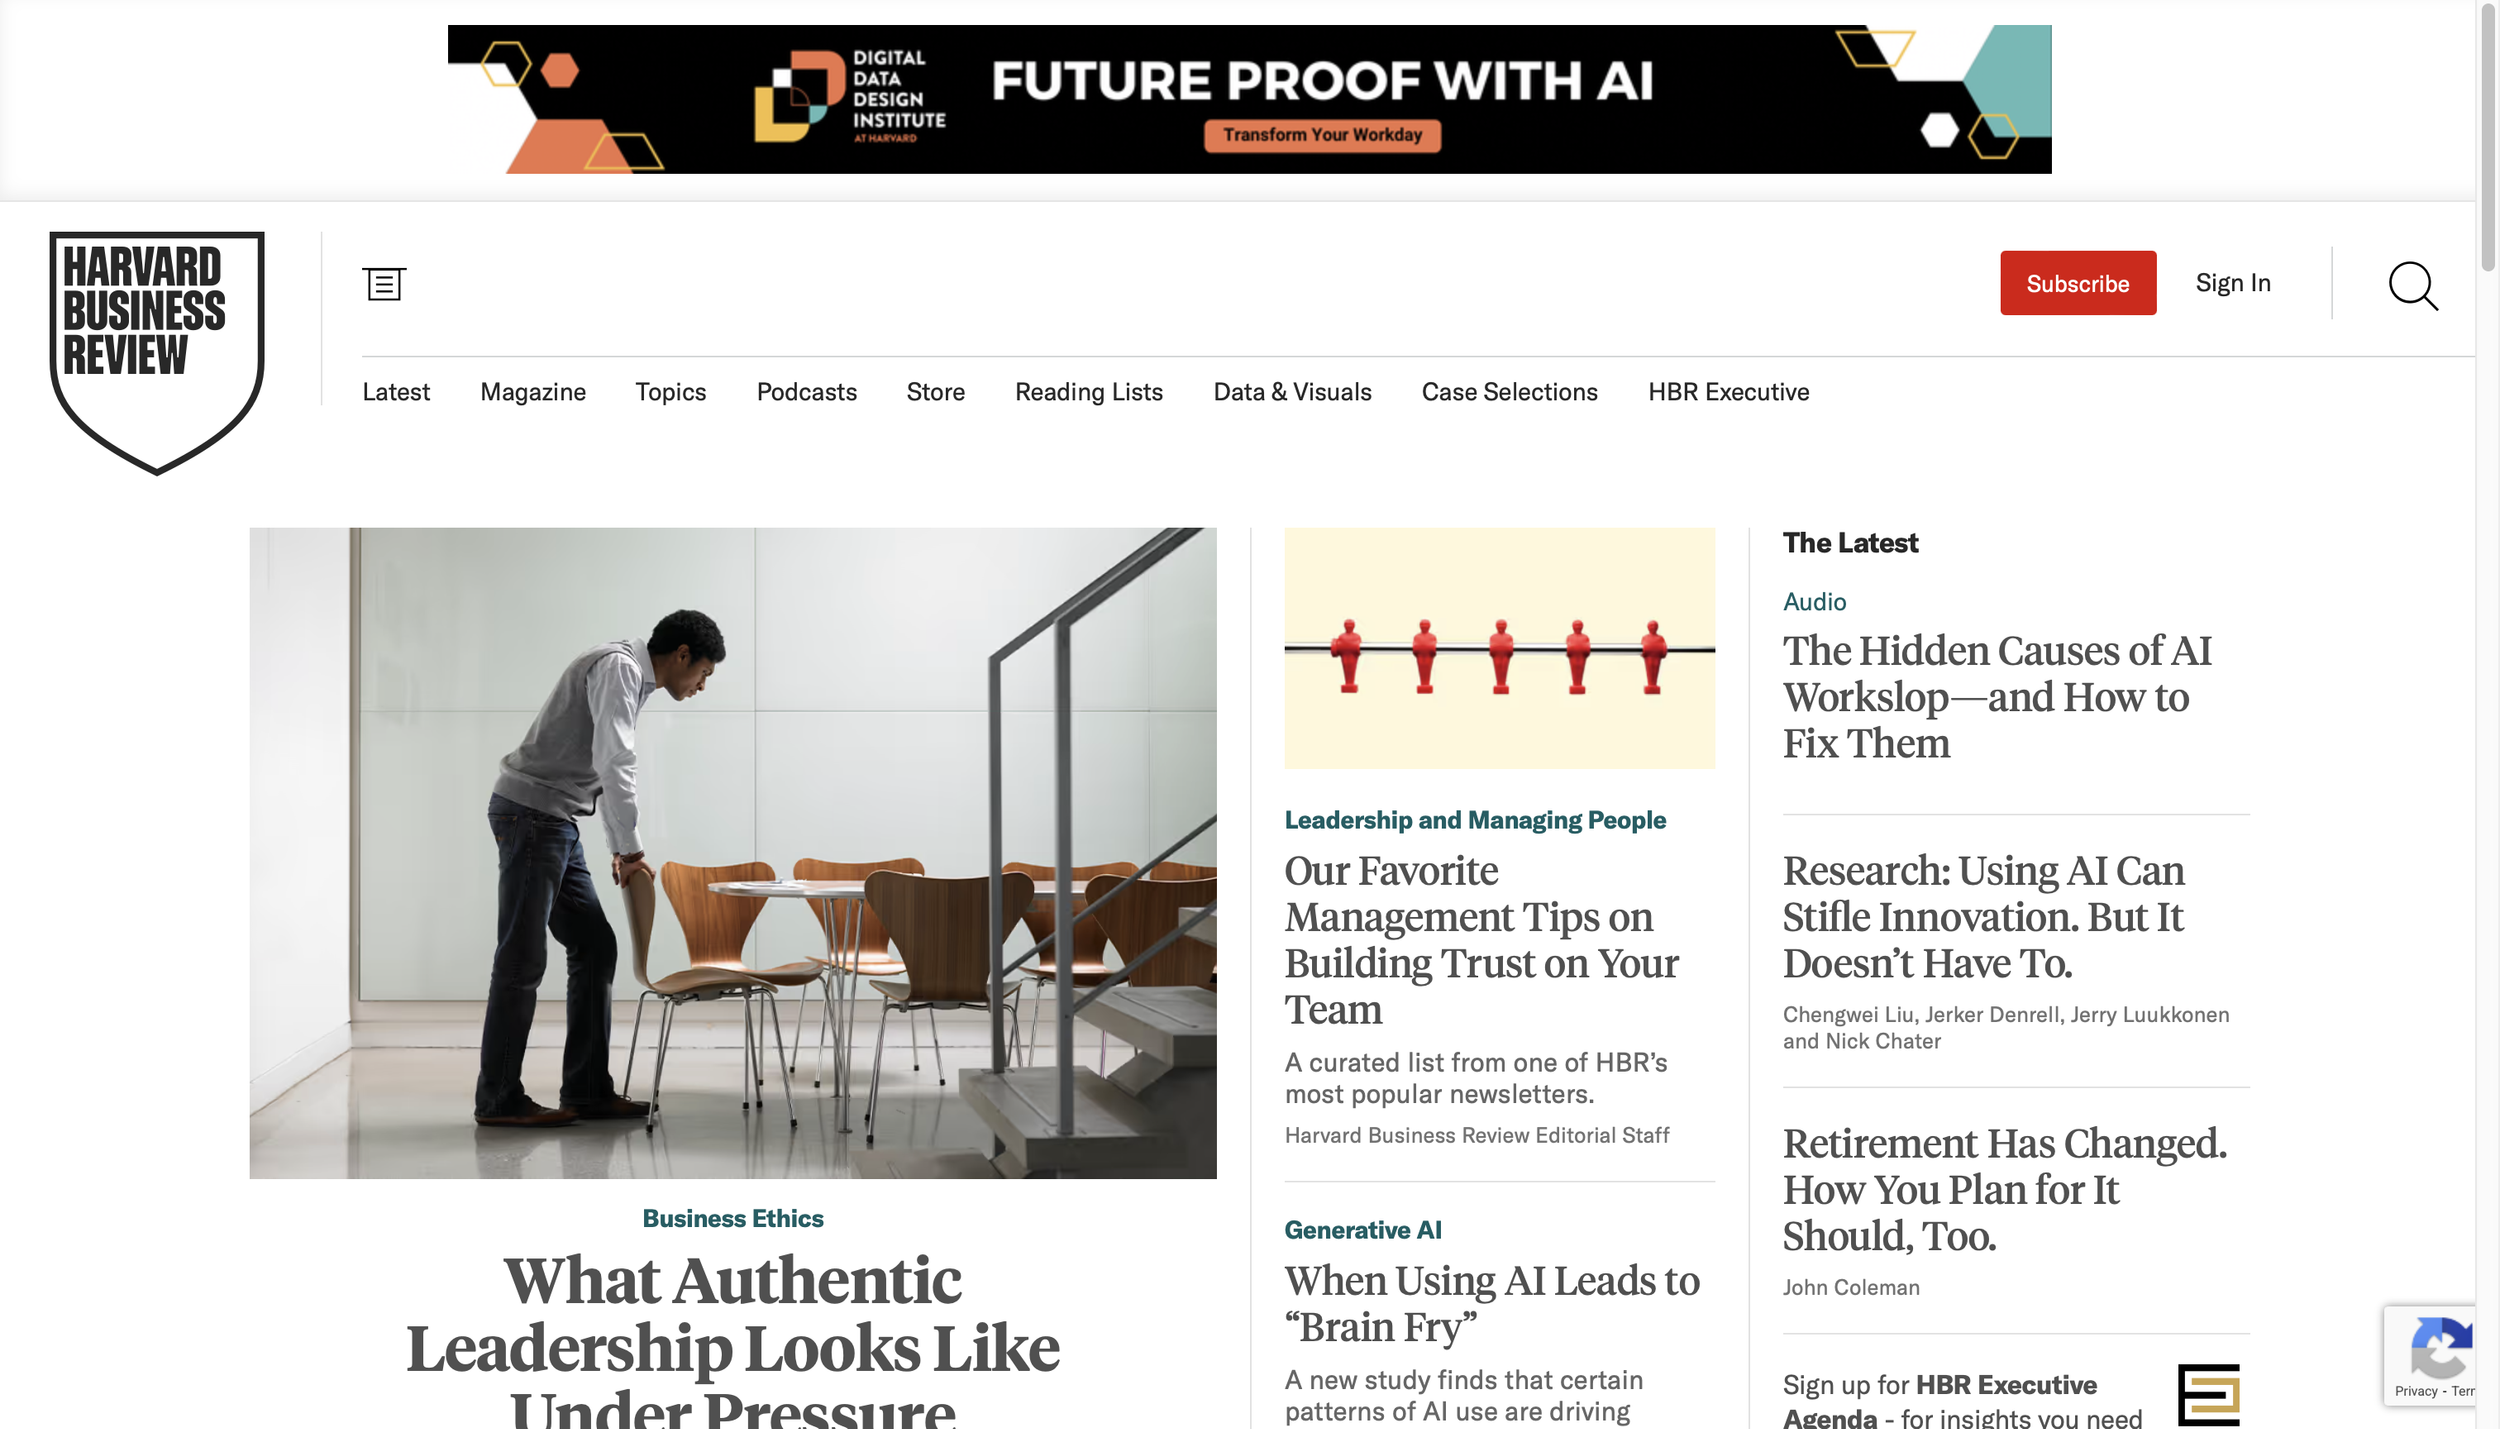Click the Subscribe button
Viewport: 2500px width, 1429px height.
(2077, 283)
